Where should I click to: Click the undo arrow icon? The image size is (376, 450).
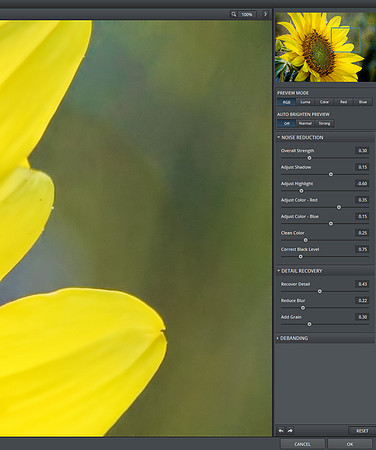(281, 431)
